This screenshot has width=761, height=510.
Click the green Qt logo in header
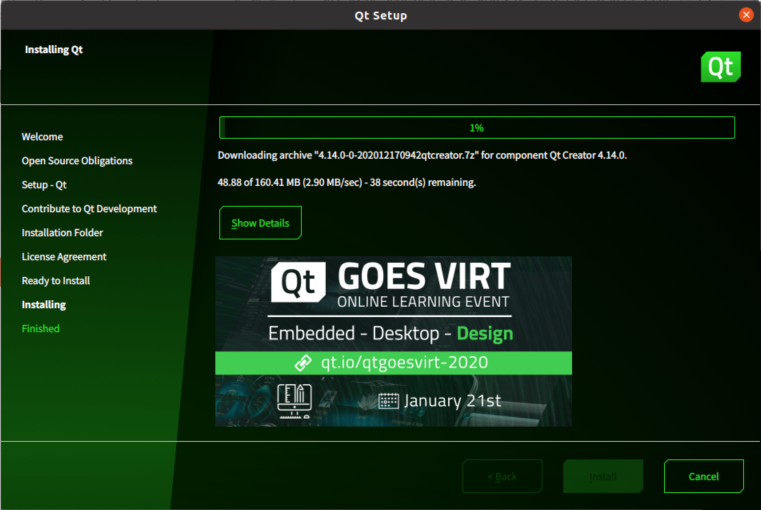[x=720, y=66]
